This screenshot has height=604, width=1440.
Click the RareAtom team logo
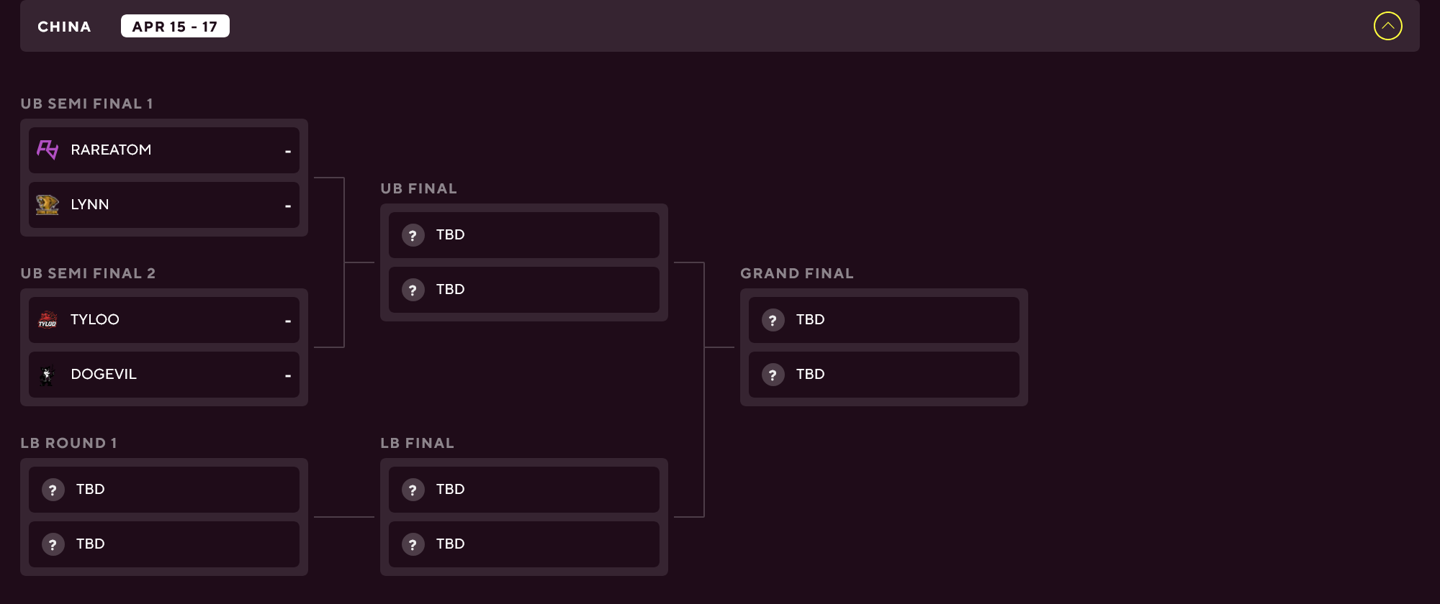coord(47,150)
